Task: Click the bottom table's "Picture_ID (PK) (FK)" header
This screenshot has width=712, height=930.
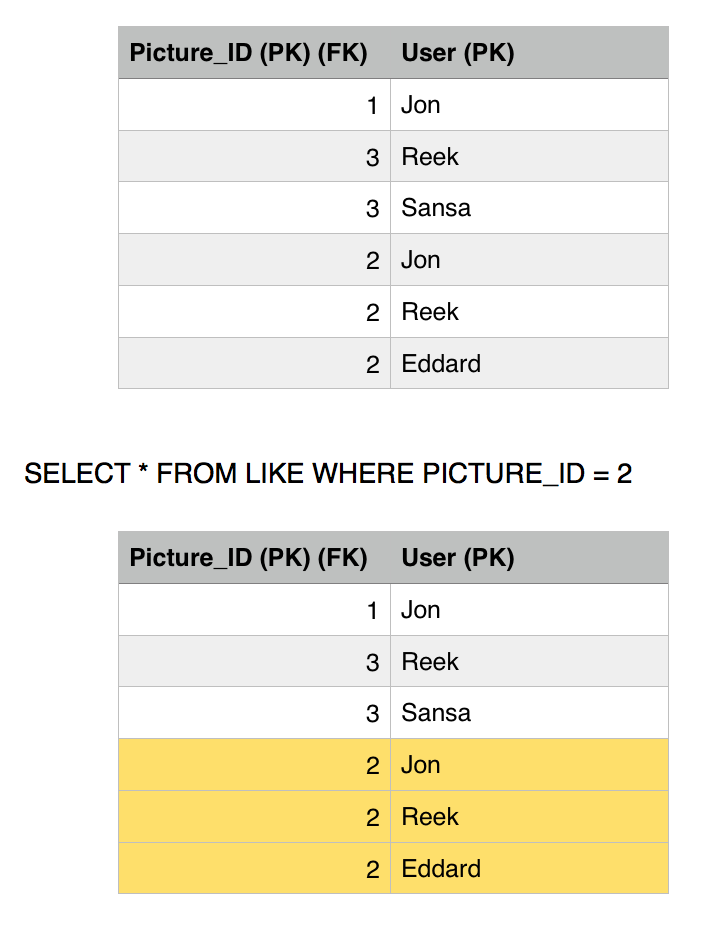Action: pyautogui.click(x=249, y=558)
